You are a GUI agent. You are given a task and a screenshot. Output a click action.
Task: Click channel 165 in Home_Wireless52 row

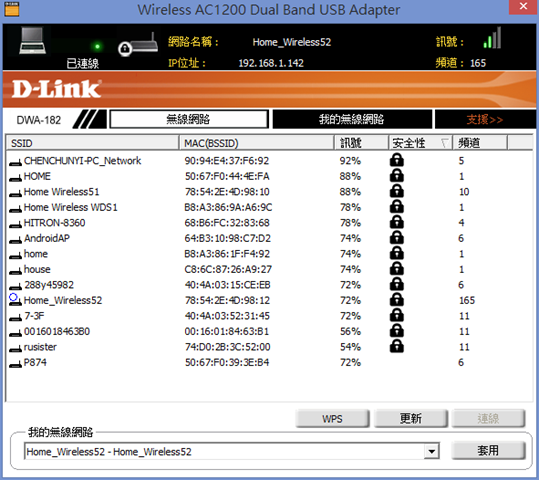pos(467,300)
